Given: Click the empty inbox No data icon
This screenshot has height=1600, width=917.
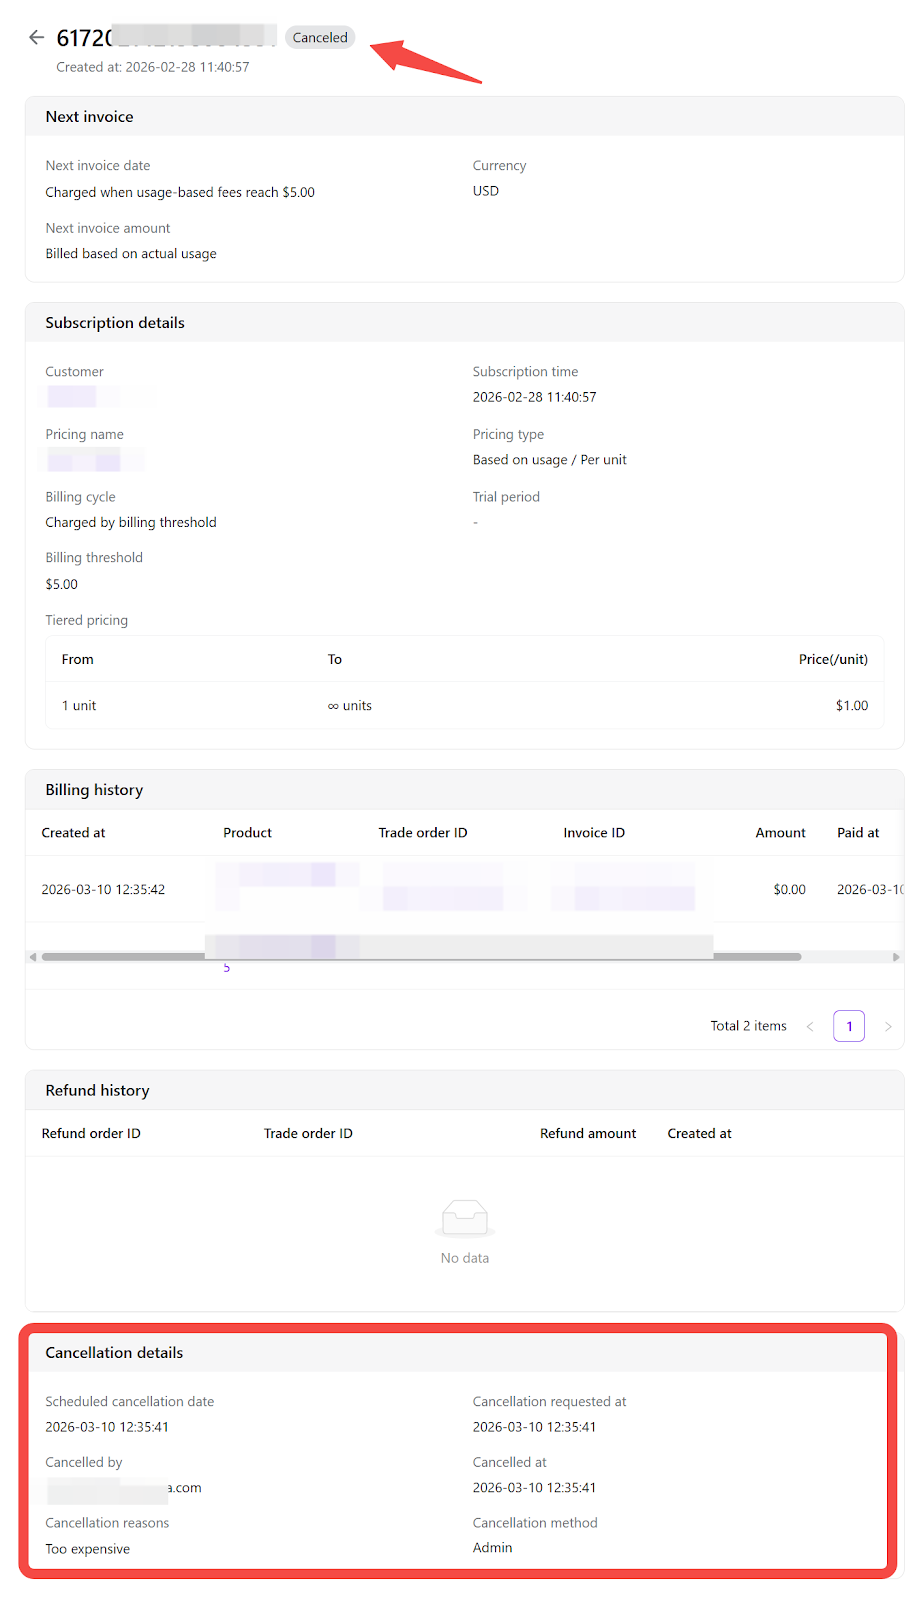Looking at the screenshot, I should 465,1218.
